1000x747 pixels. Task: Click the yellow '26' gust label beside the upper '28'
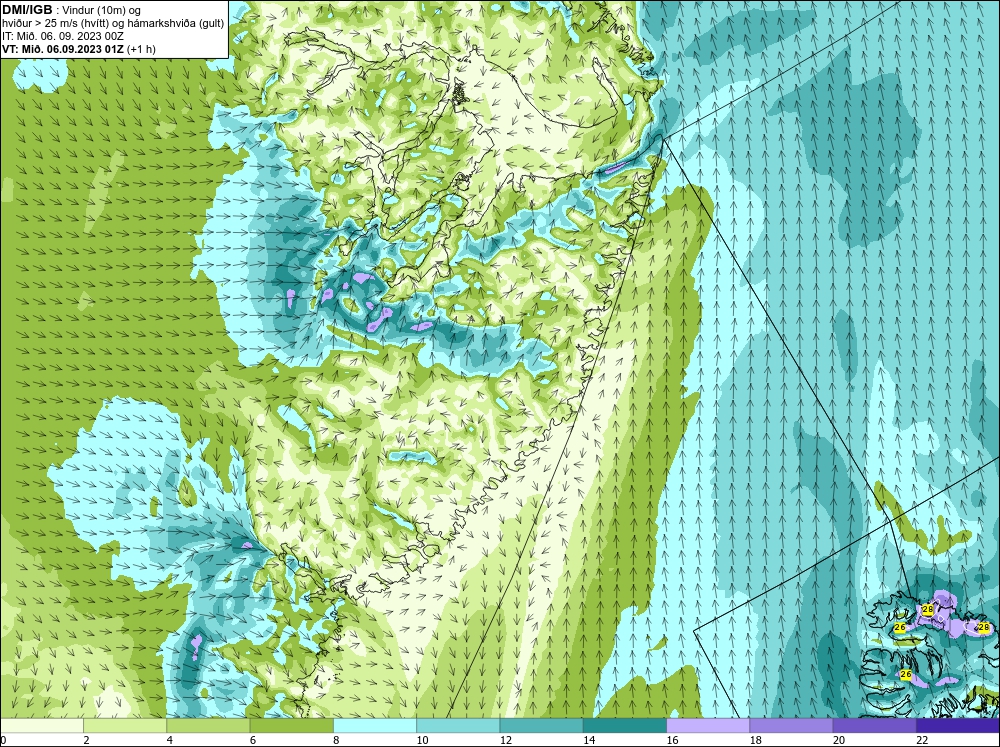[x=900, y=628]
